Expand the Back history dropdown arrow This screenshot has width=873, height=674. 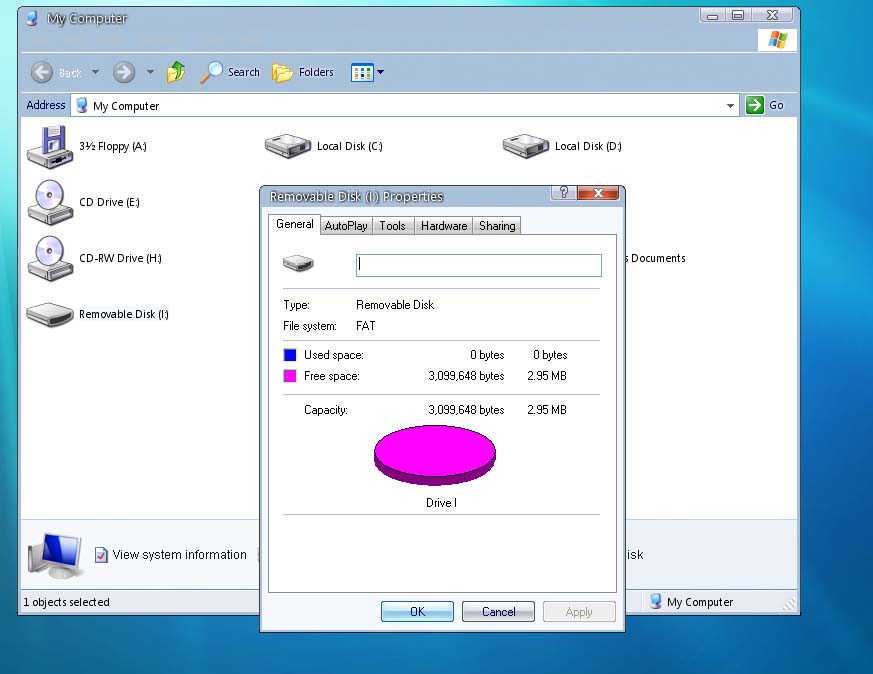tap(95, 72)
